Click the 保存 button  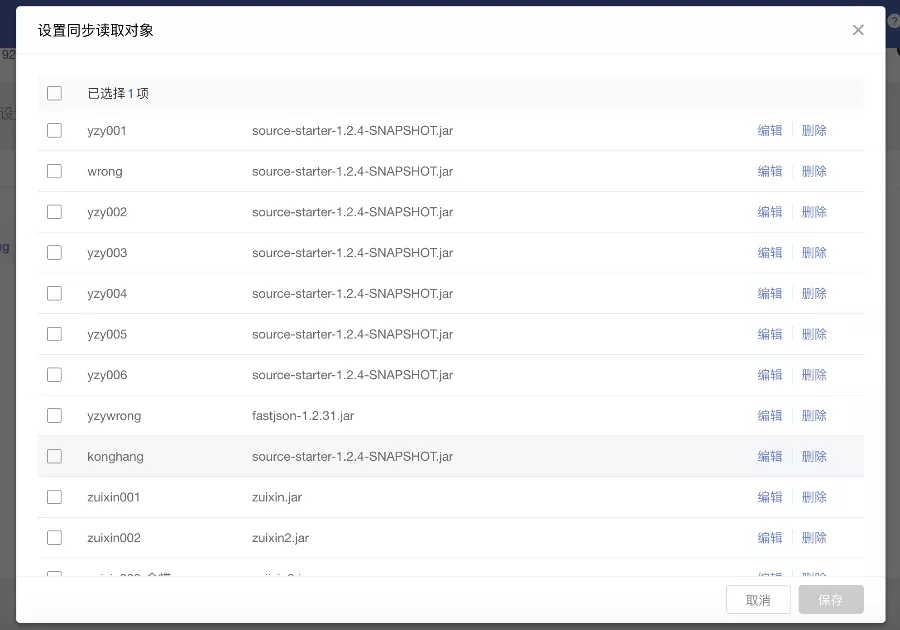[x=831, y=600]
